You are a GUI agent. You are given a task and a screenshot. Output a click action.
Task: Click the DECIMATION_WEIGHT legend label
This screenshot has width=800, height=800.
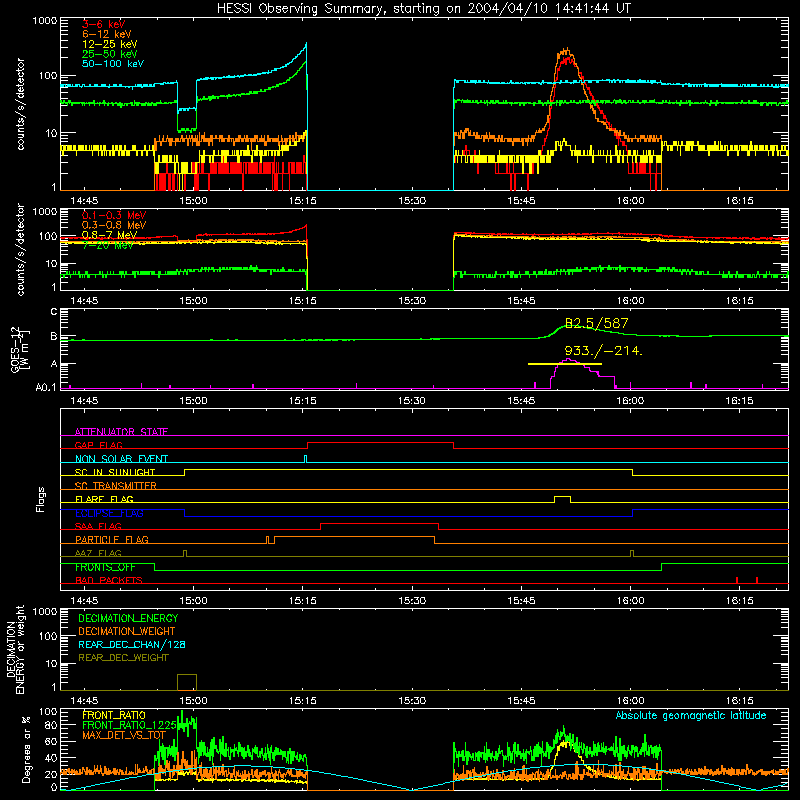pyautogui.click(x=127, y=631)
